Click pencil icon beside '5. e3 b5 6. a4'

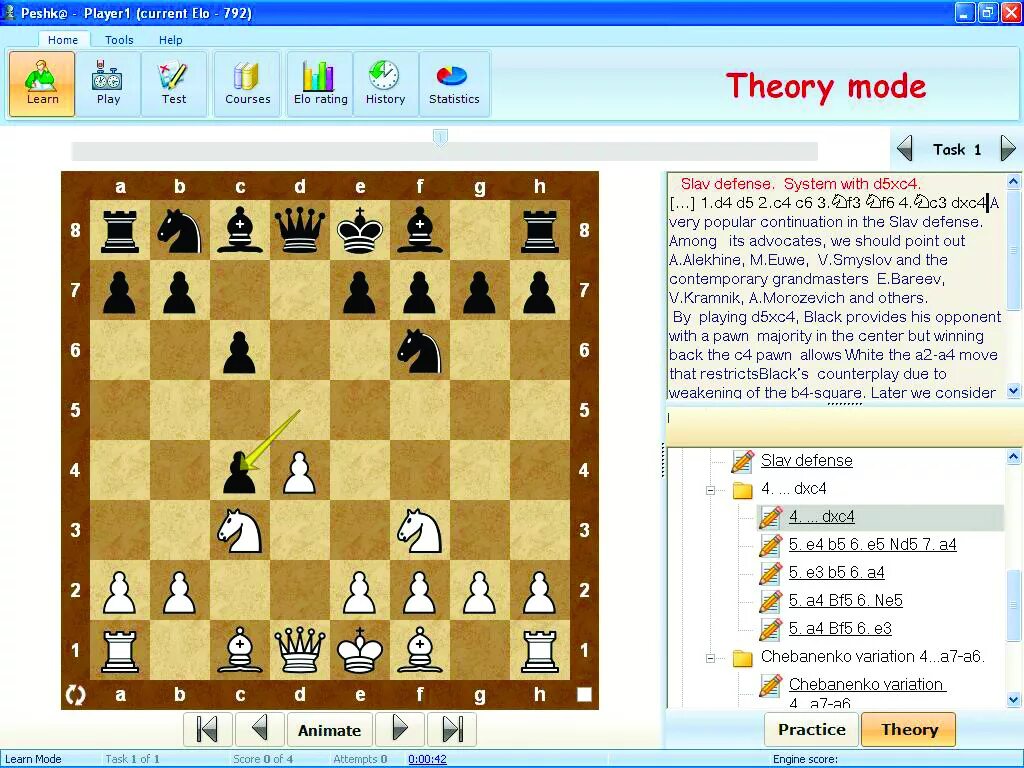771,573
